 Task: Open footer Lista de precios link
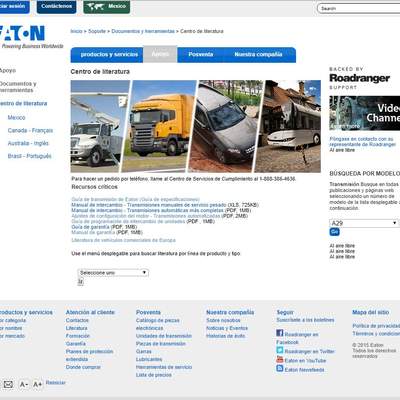point(154,375)
